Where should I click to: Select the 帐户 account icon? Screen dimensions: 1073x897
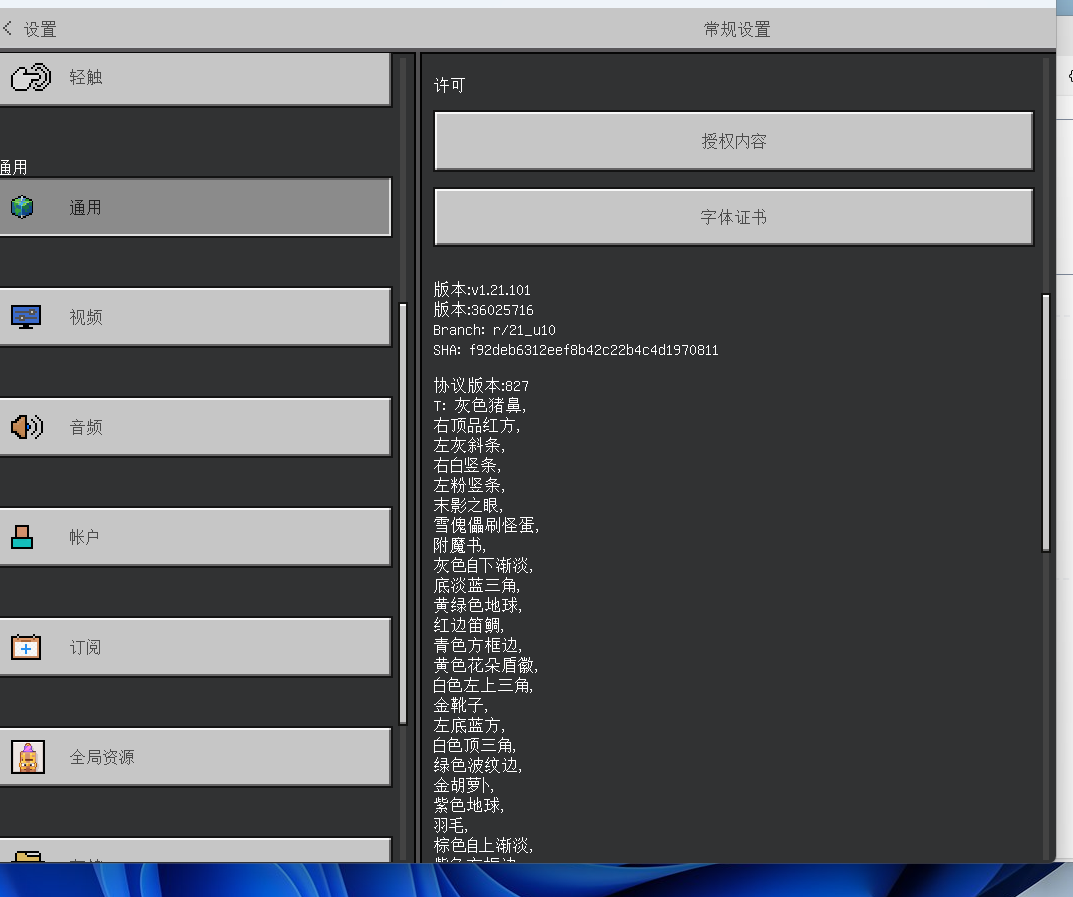pyautogui.click(x=22, y=537)
